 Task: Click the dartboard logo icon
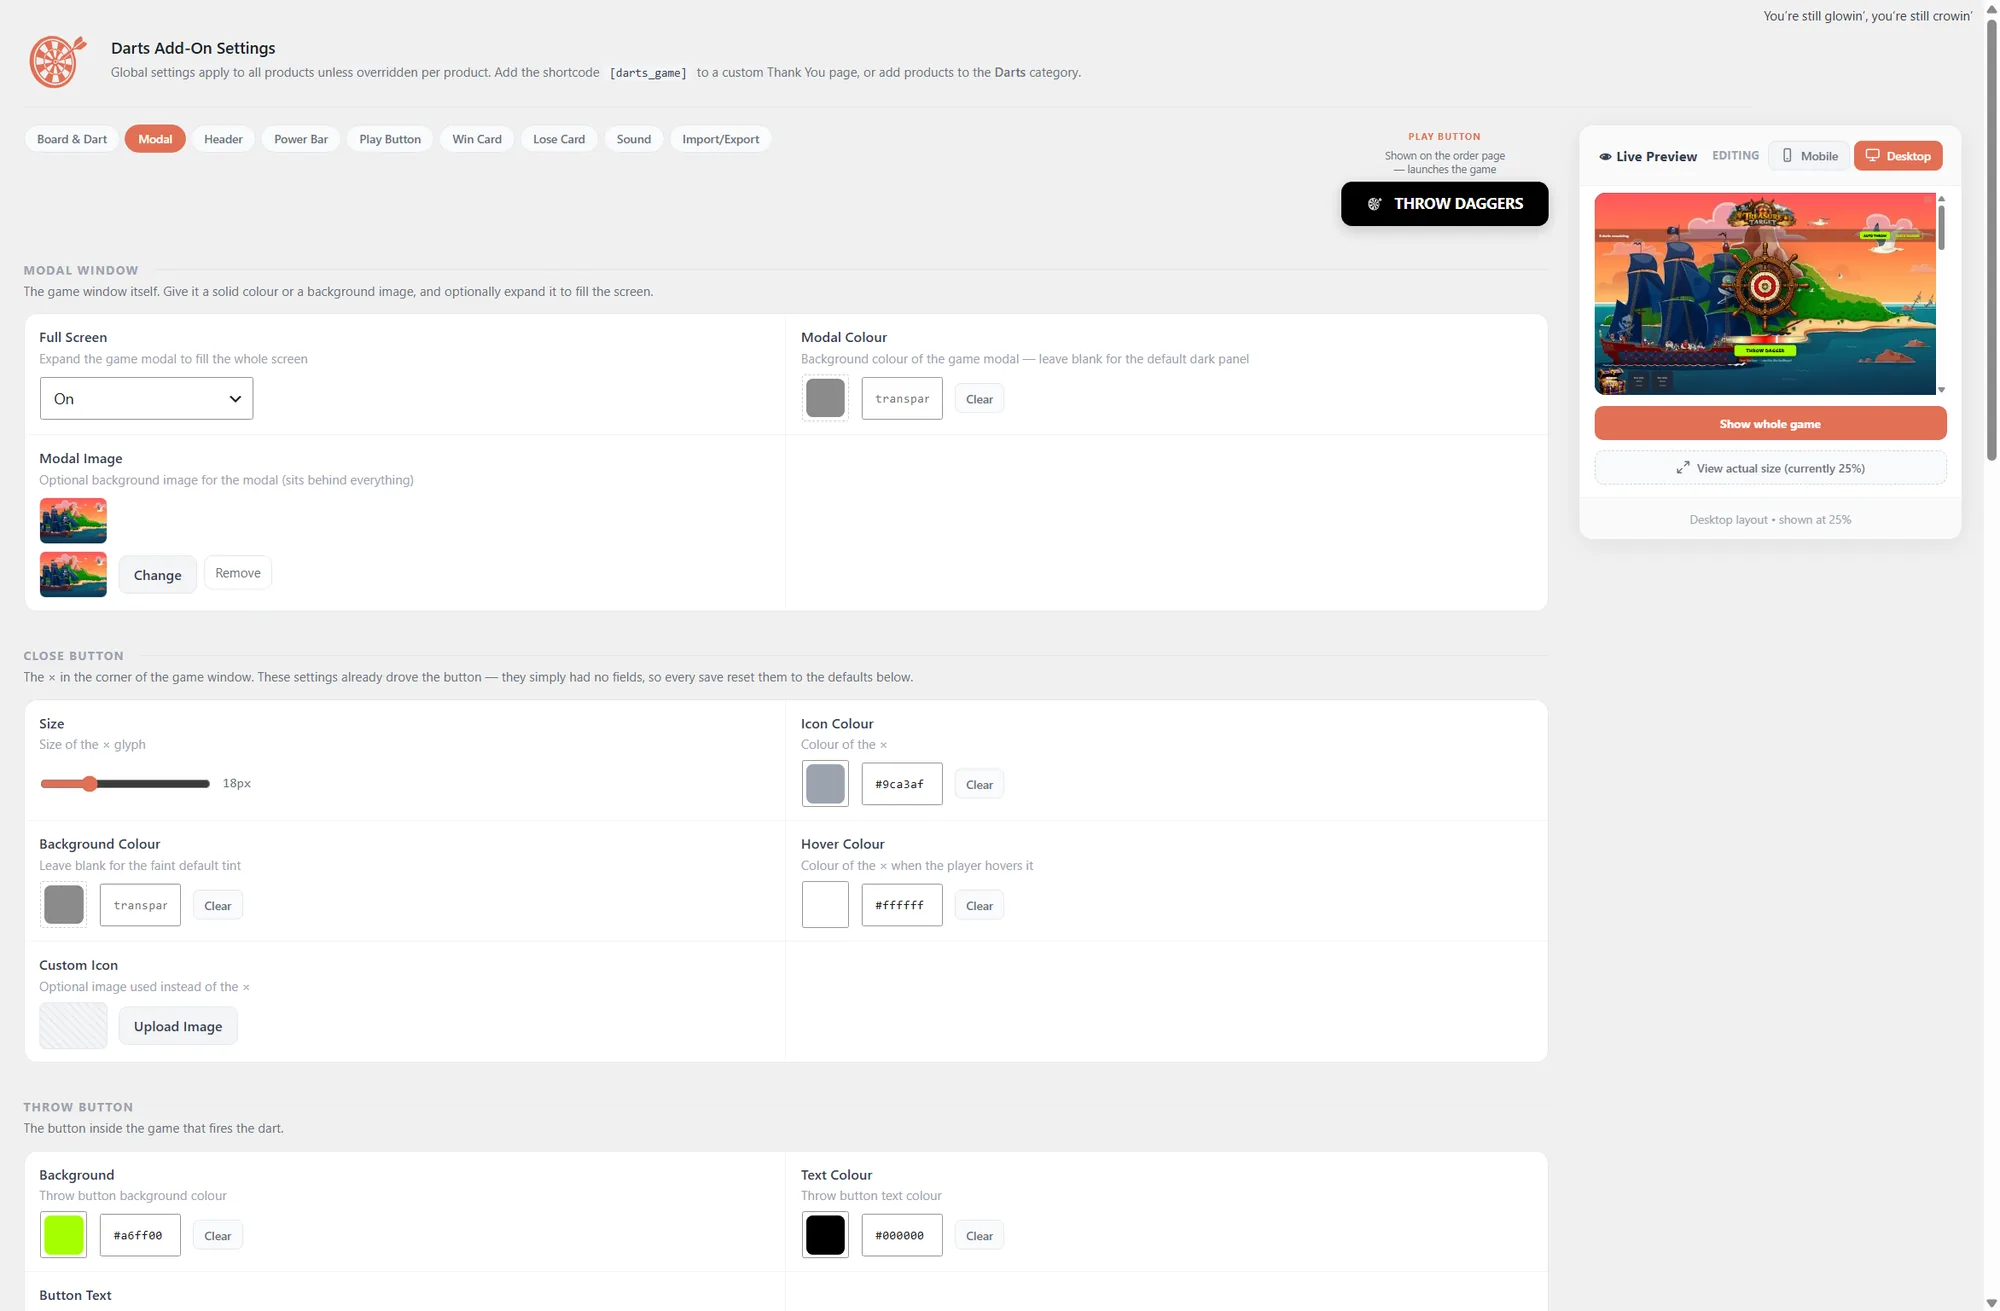click(x=57, y=61)
